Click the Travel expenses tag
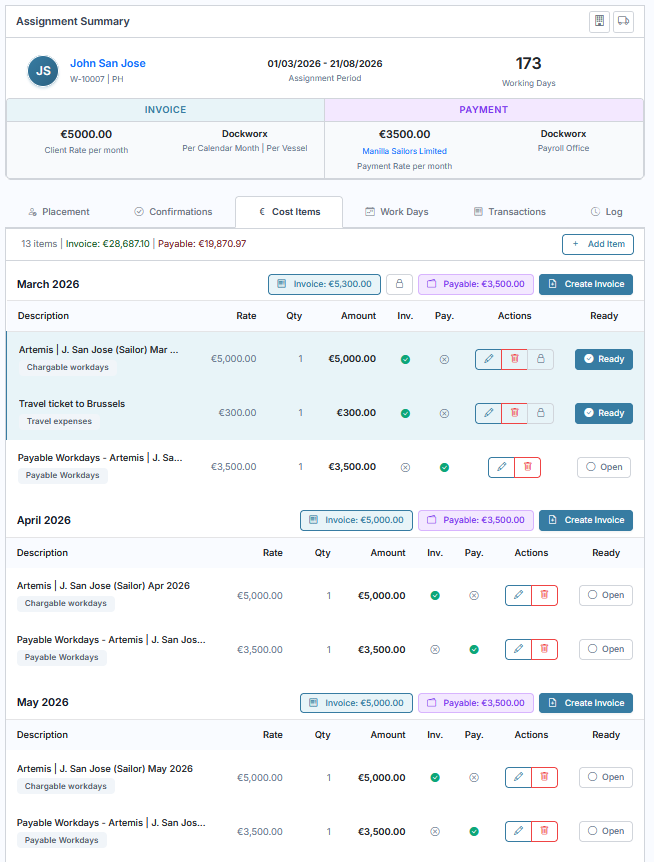The height and width of the screenshot is (862, 654). [x=59, y=421]
